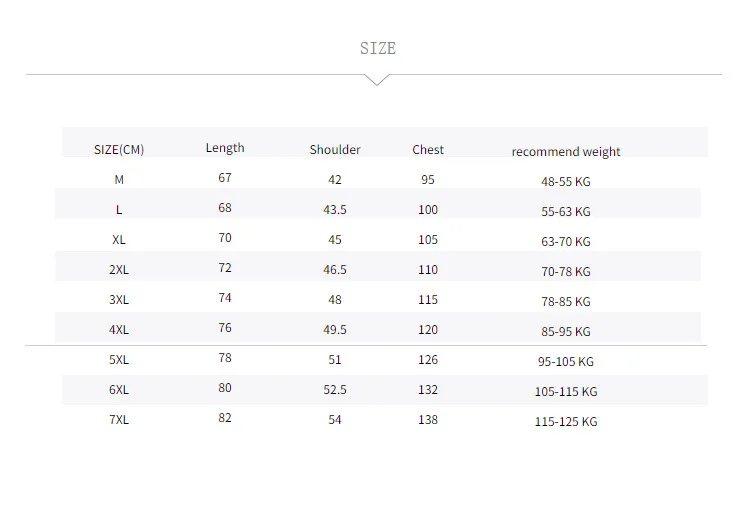The width and height of the screenshot is (750, 512).
Task: Select the chest value 126
Action: click(x=428, y=360)
